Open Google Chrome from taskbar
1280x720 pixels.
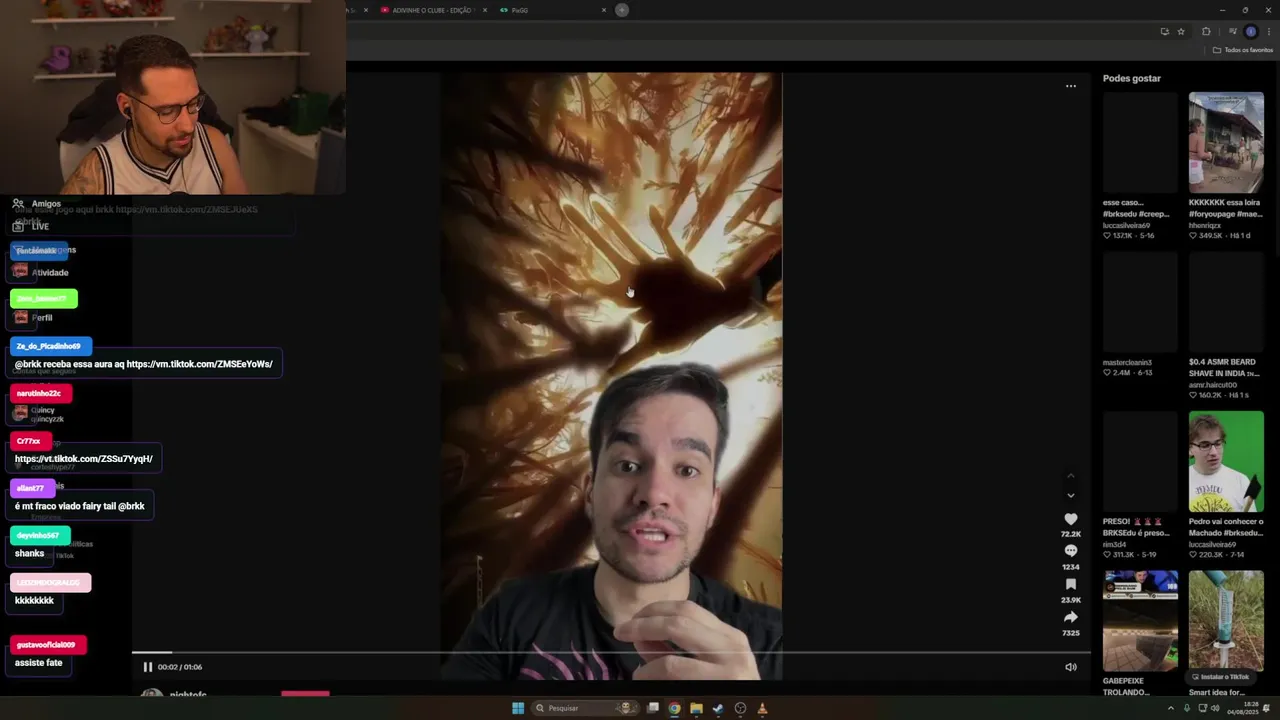675,708
